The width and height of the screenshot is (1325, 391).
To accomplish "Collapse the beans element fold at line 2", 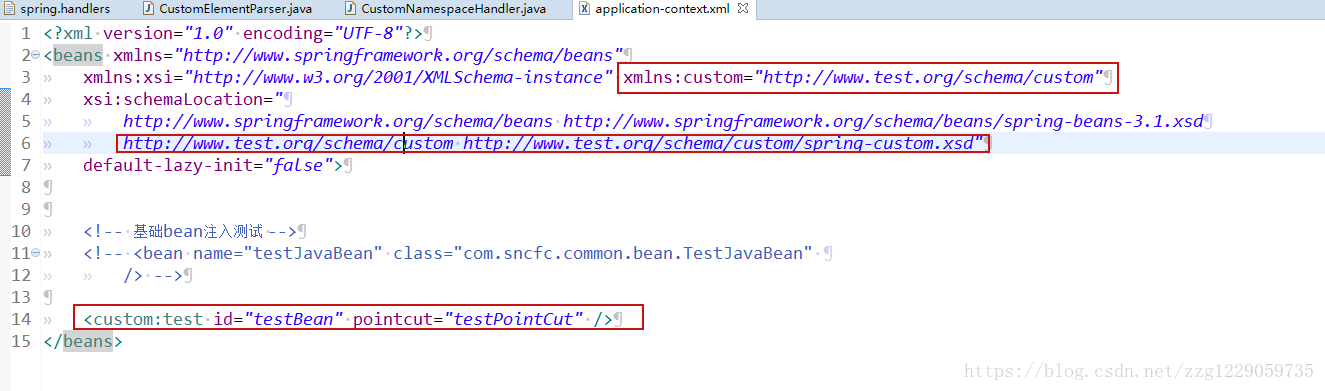I will 35,55.
